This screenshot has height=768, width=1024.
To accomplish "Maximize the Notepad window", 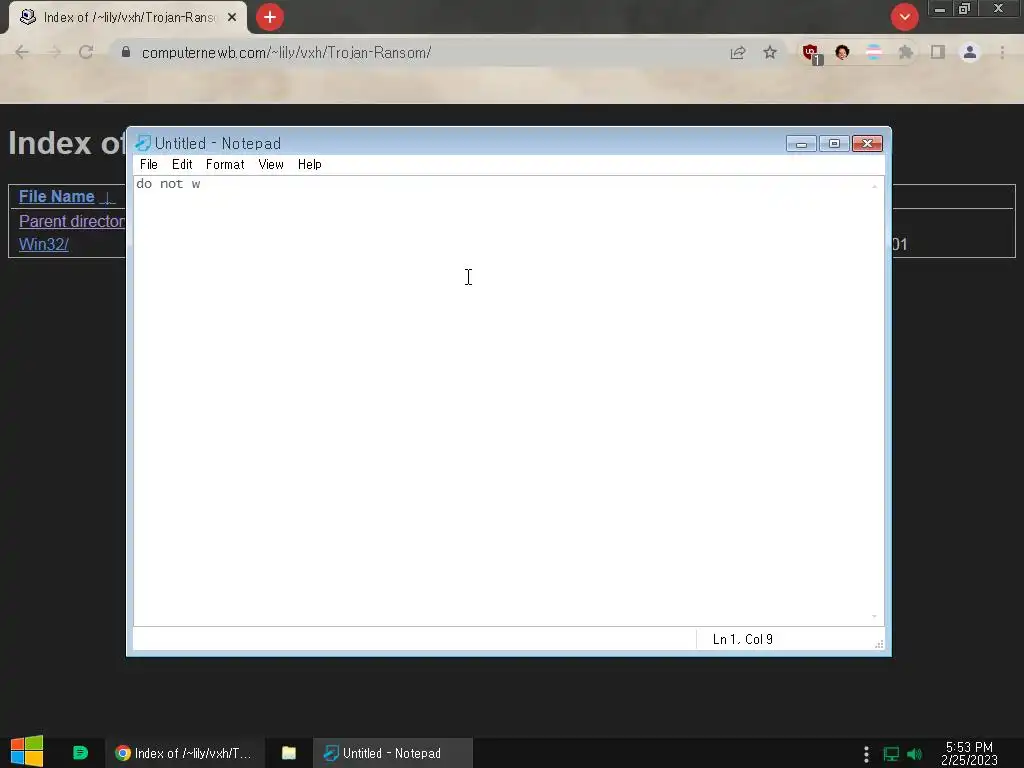I will [834, 144].
